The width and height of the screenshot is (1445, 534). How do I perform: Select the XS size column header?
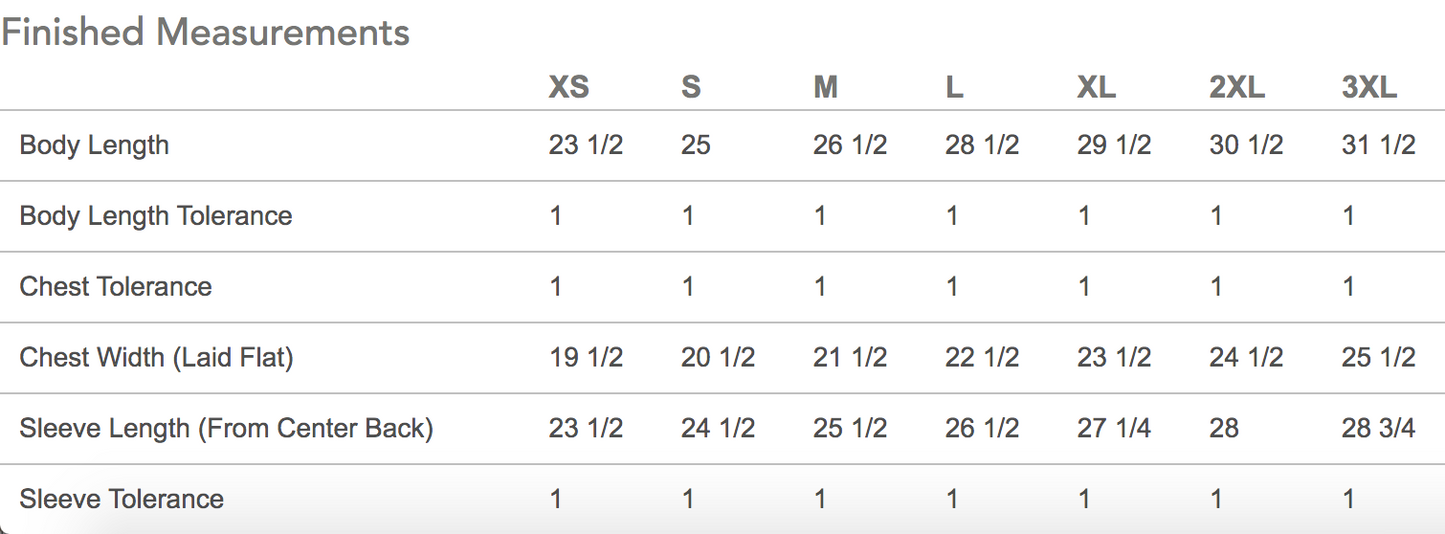coord(568,88)
